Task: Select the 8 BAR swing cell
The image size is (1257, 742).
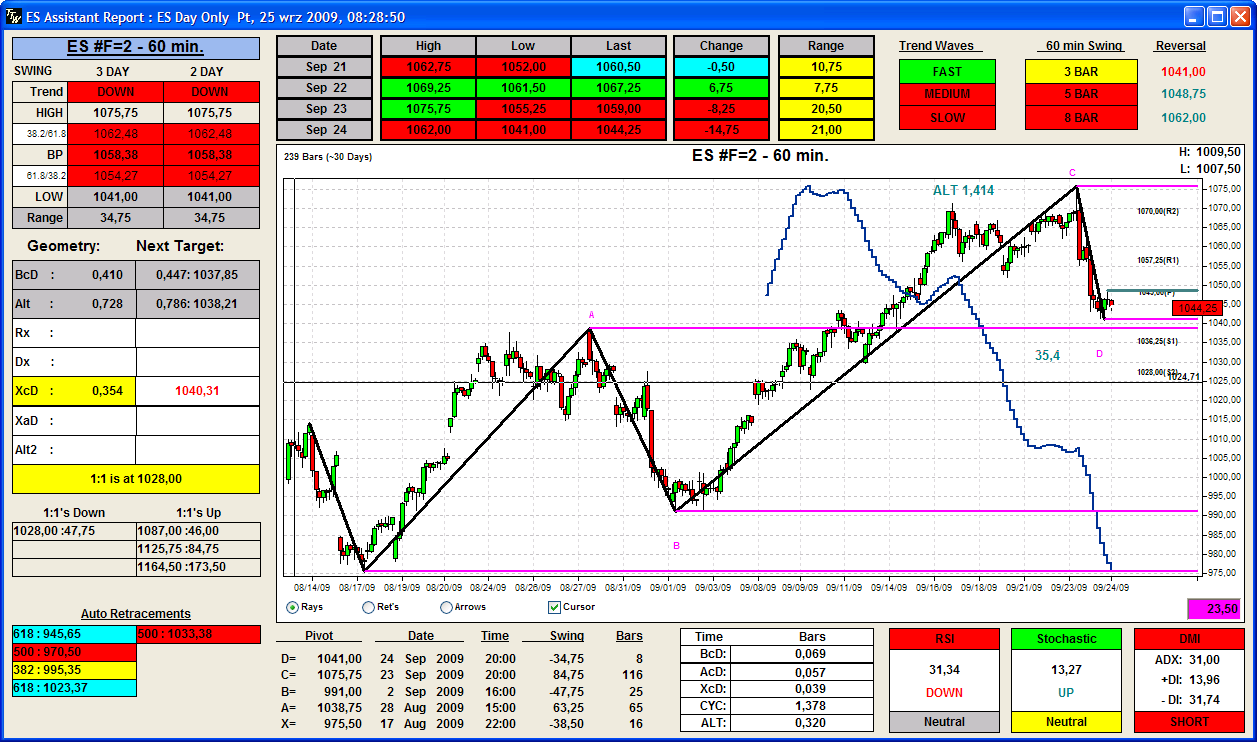Action: (x=1080, y=118)
